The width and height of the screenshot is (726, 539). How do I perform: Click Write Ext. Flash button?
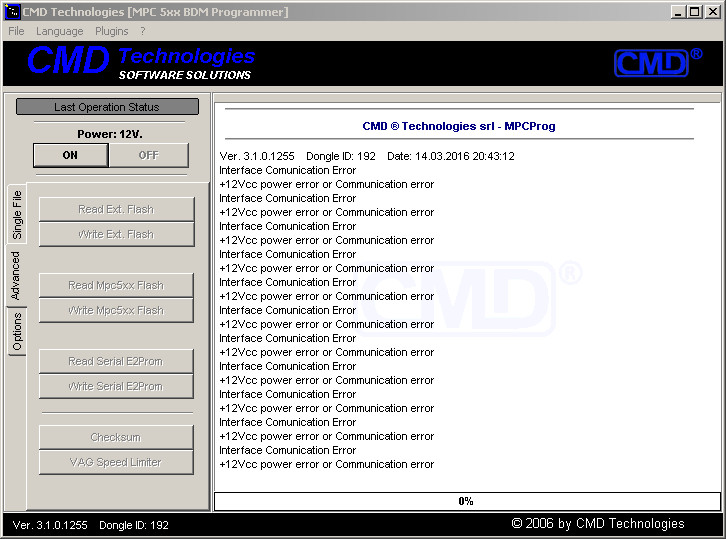coord(116,234)
